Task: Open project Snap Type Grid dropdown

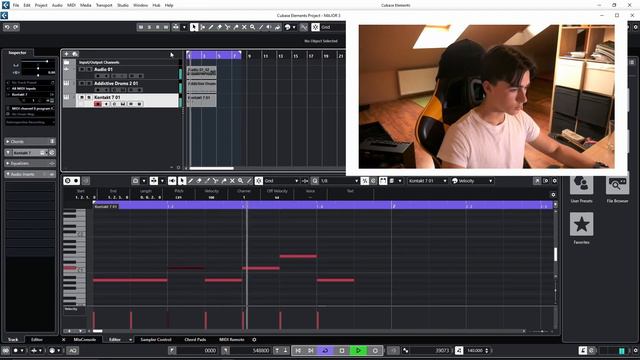Action: [x=333, y=27]
